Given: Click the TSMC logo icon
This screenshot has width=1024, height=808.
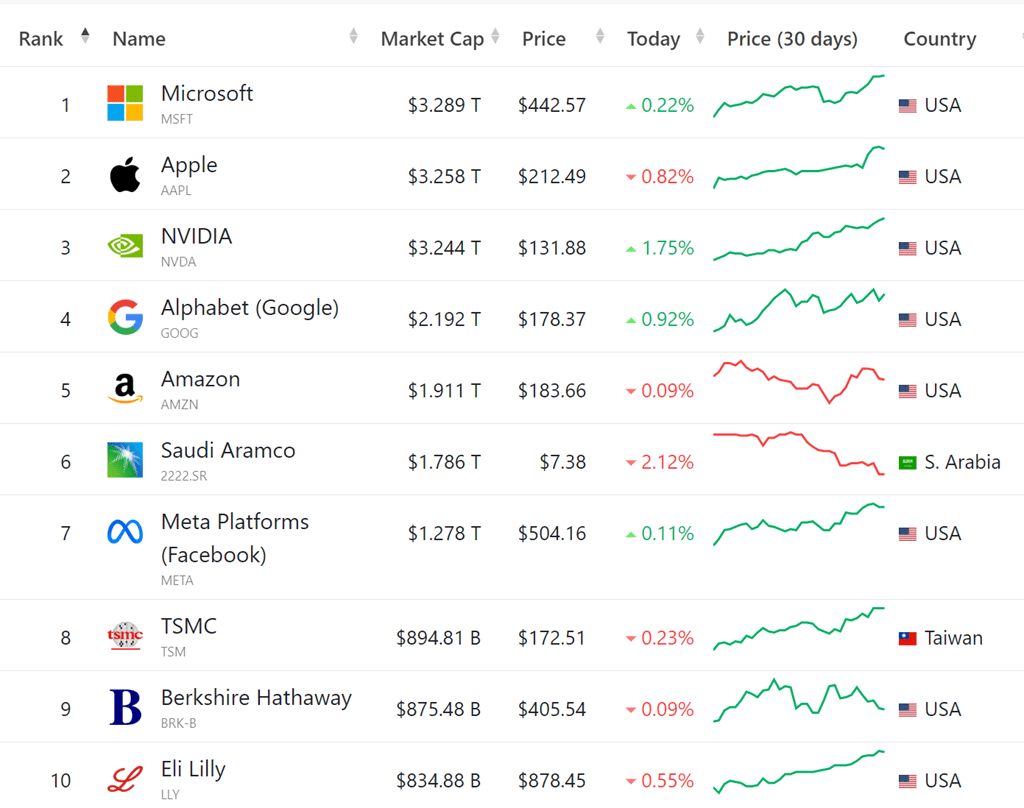Looking at the screenshot, I should point(125,636).
